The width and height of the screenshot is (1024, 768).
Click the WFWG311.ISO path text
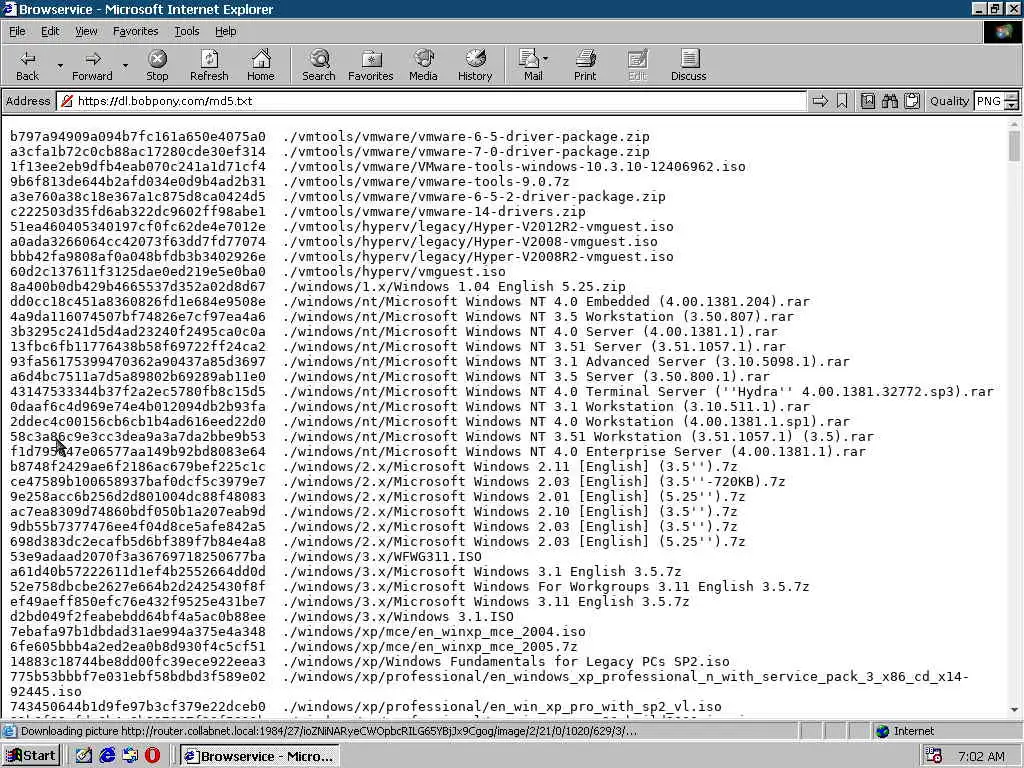[x=383, y=557]
